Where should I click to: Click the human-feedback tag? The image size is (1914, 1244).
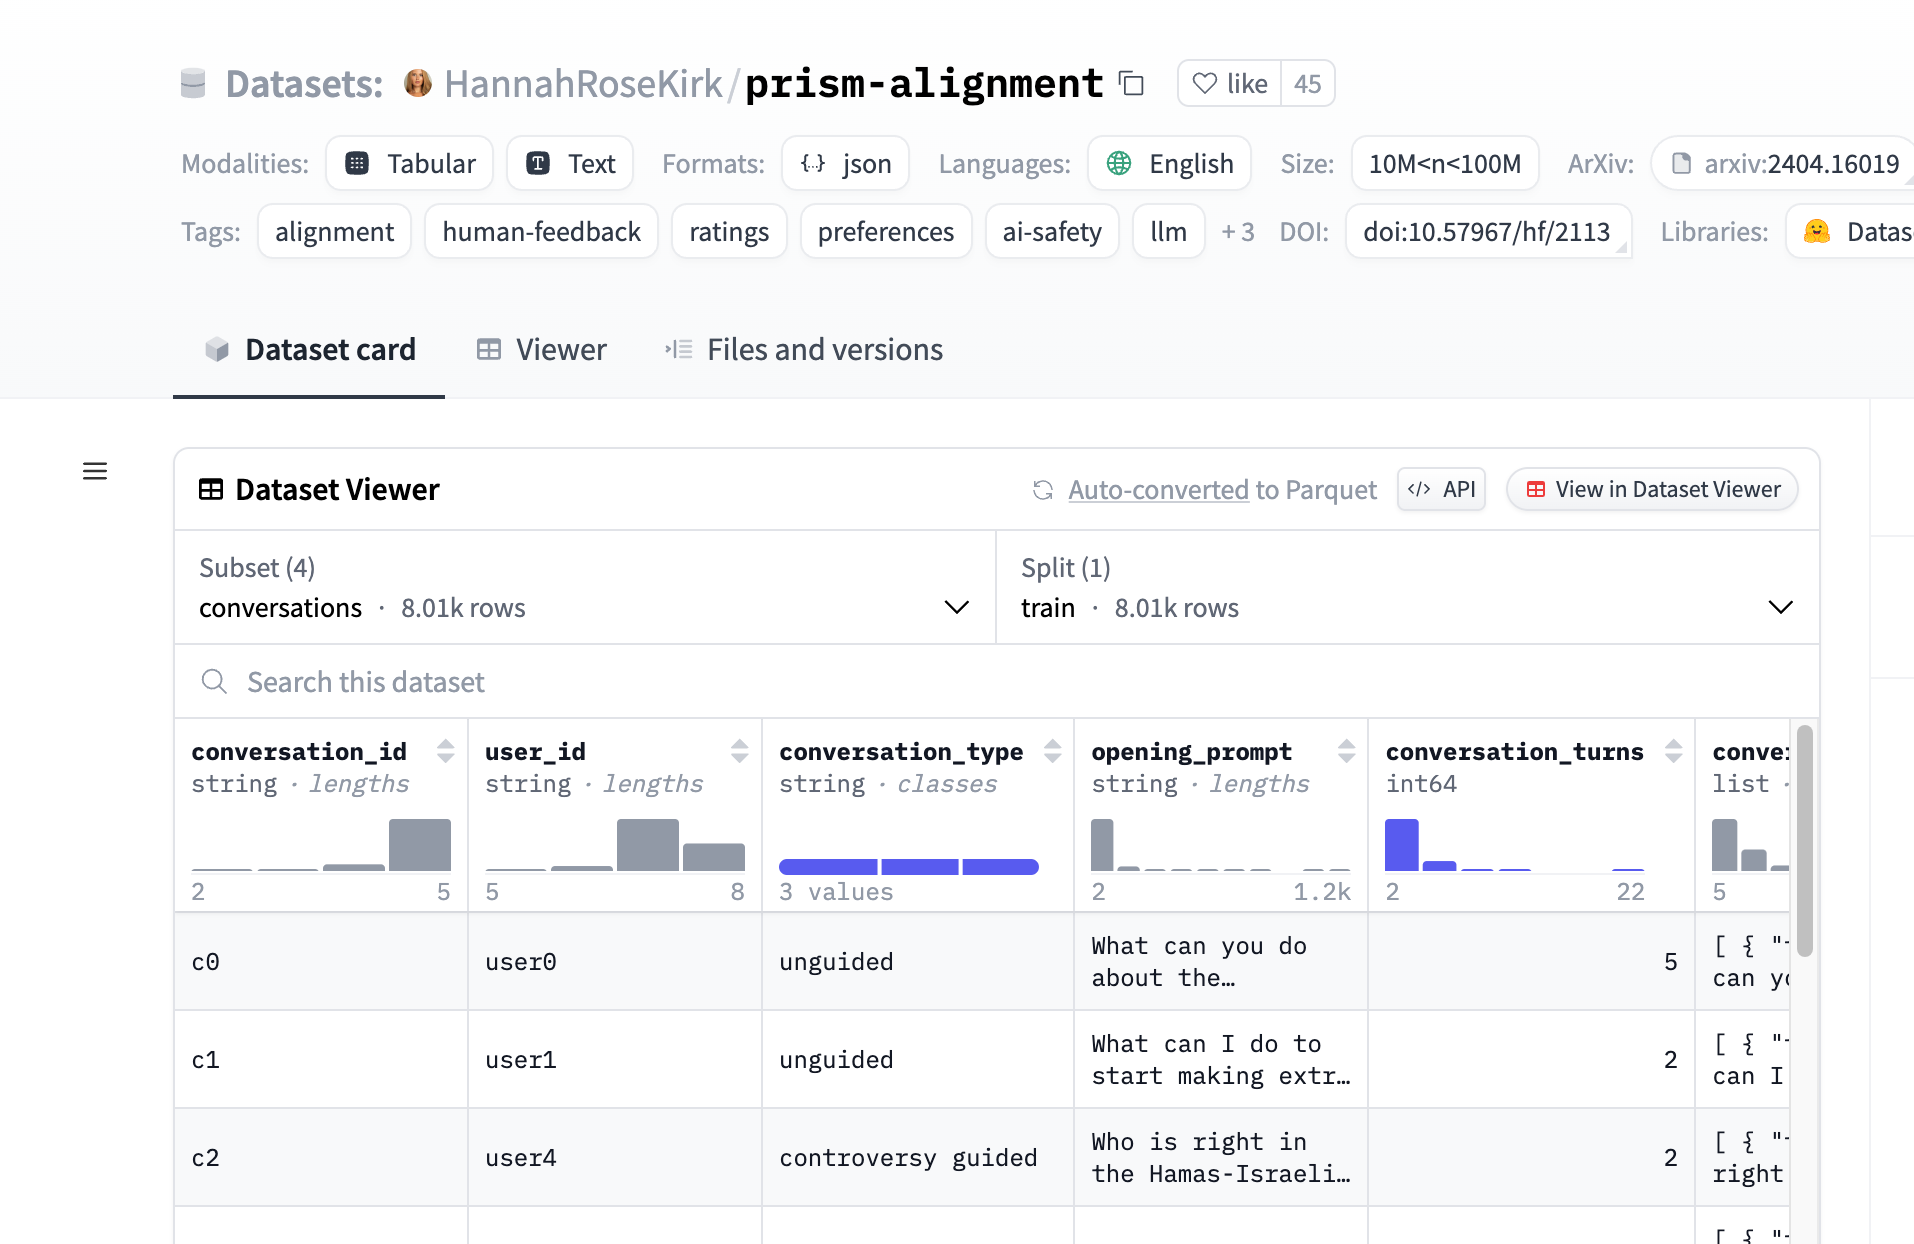click(x=541, y=232)
